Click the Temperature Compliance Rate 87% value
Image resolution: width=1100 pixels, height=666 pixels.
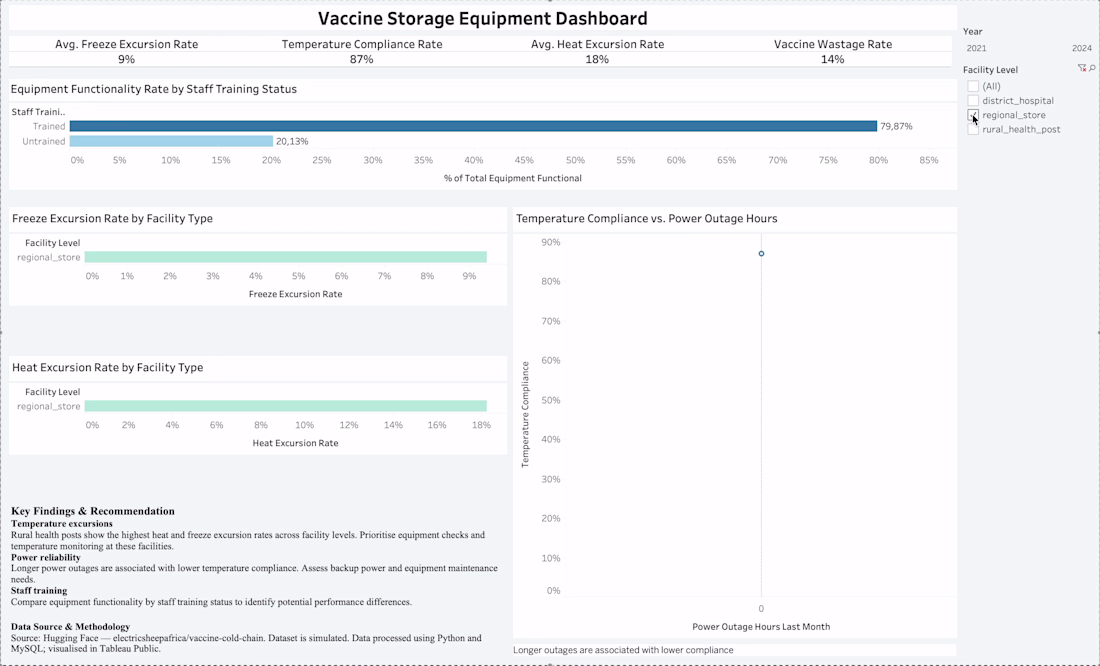click(x=362, y=60)
